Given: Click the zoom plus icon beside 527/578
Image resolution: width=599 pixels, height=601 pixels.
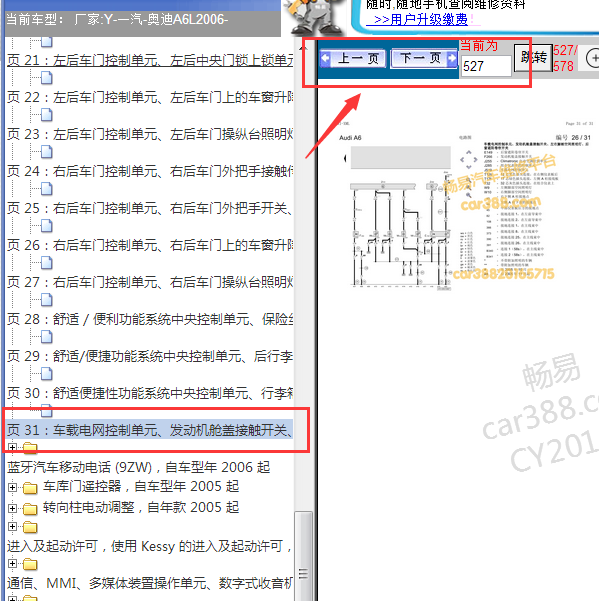Looking at the screenshot, I should 593,58.
